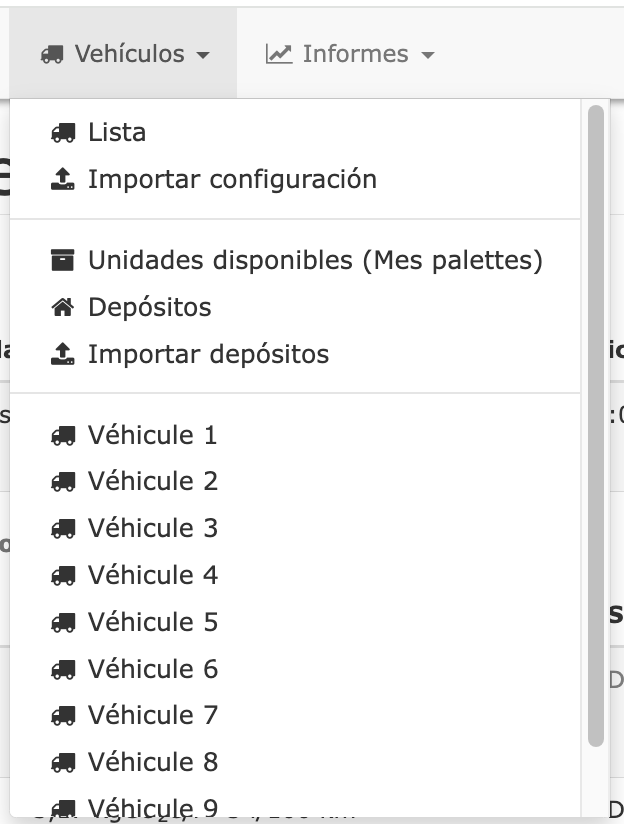The height and width of the screenshot is (824, 624).
Task: Click the truck icon beside Lista
Action: pyautogui.click(x=63, y=133)
